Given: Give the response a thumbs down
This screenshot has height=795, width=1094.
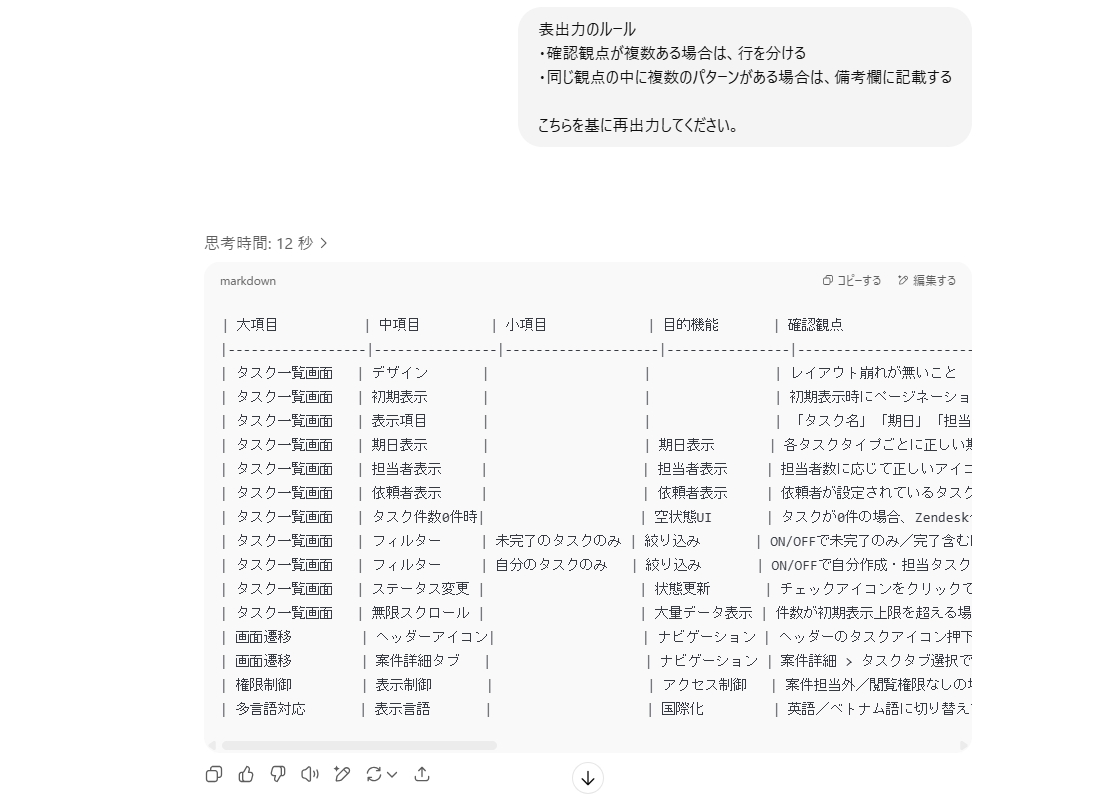Looking at the screenshot, I should 278,774.
